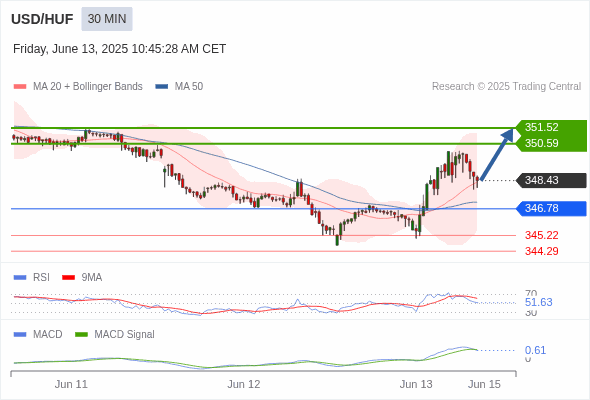Select the Jun 13 date axis marker
590x400 pixels.
tap(416, 384)
